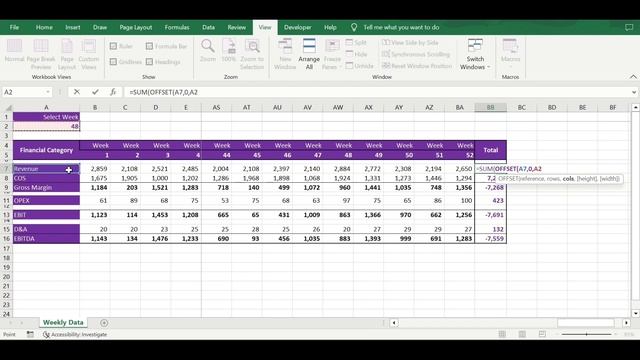Click Zoom to Selection icon

click(x=252, y=46)
